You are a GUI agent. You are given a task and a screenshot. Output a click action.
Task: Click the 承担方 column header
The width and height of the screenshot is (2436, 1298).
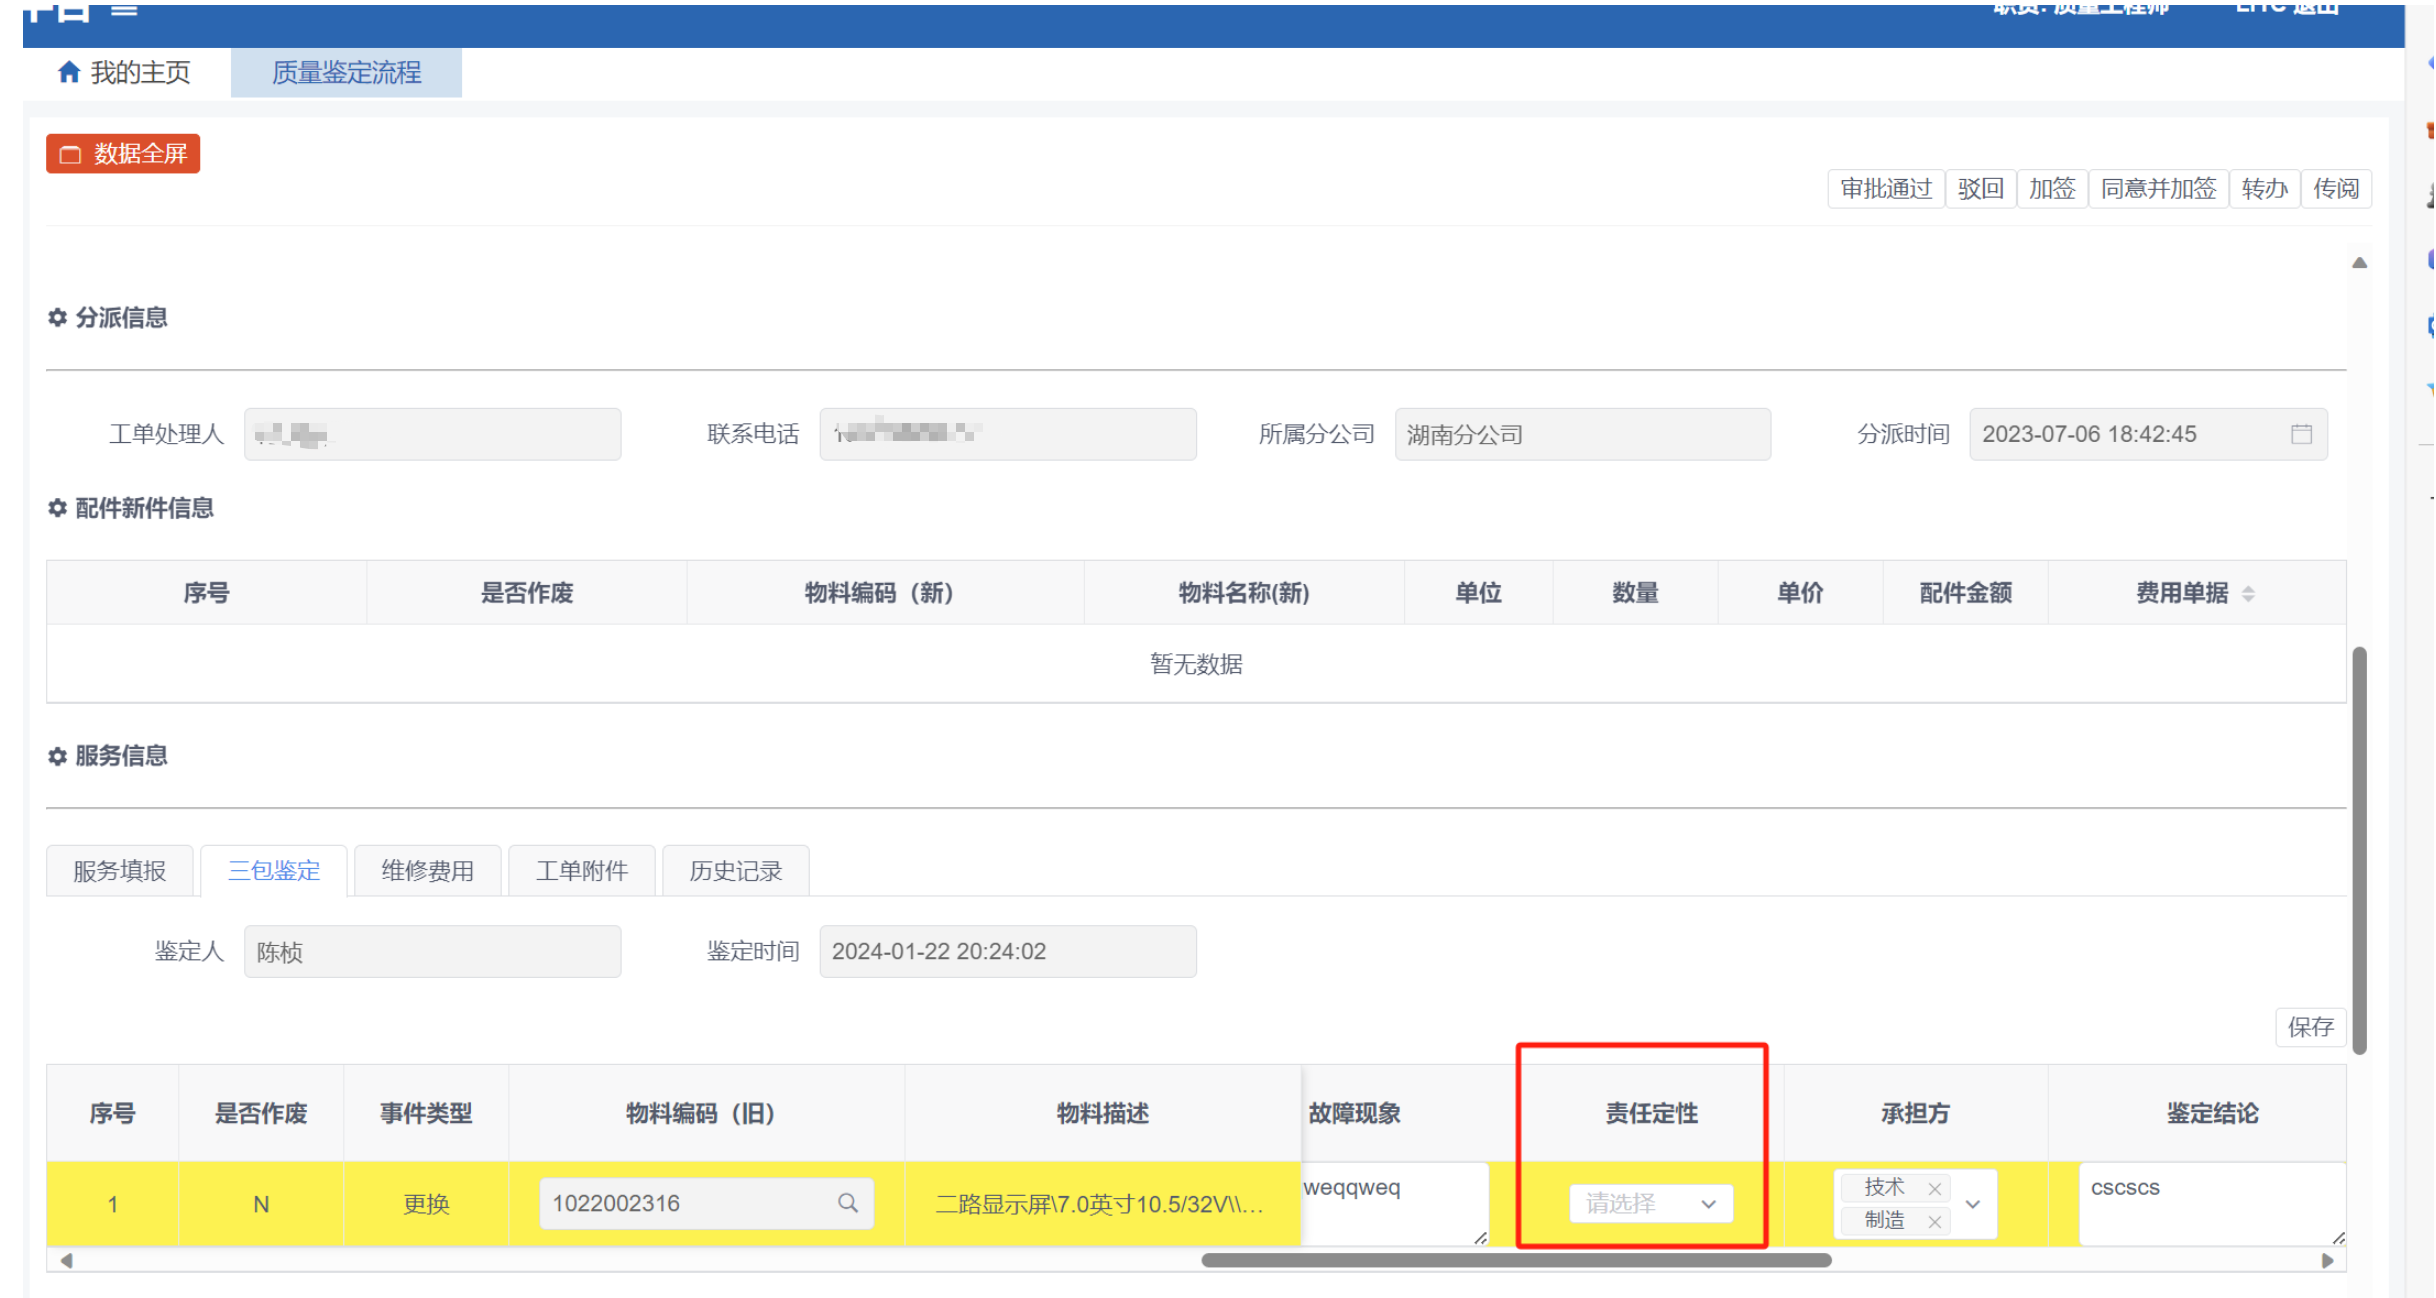click(x=1916, y=1113)
